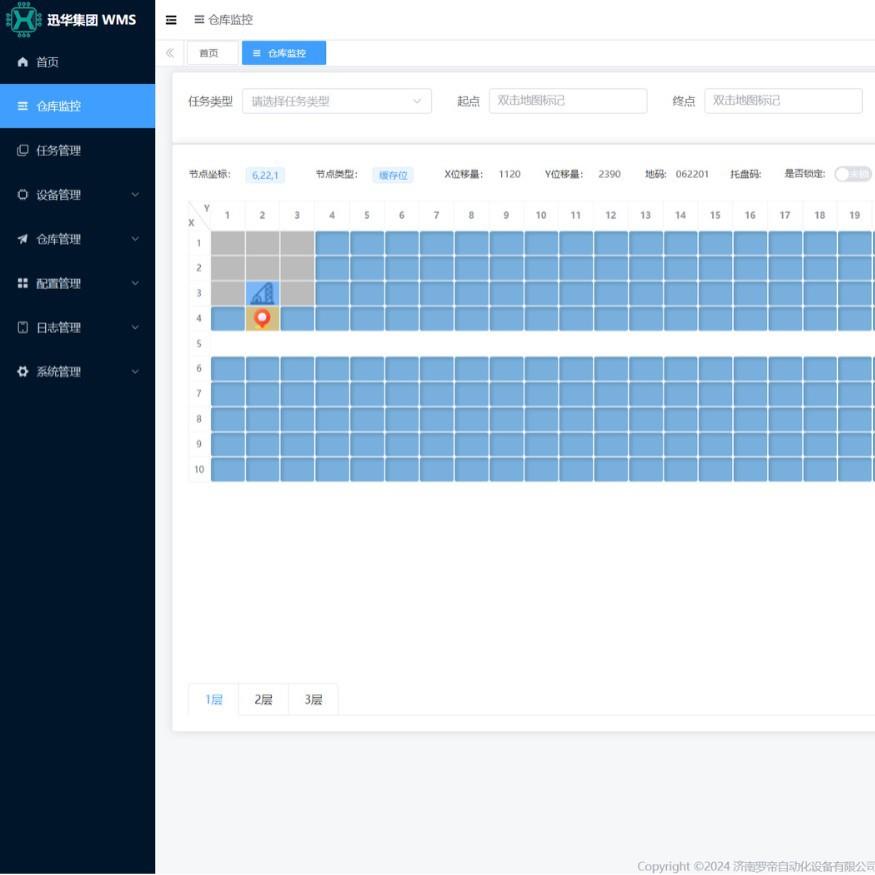
Task: Click the 地码 value 062201
Action: click(692, 174)
